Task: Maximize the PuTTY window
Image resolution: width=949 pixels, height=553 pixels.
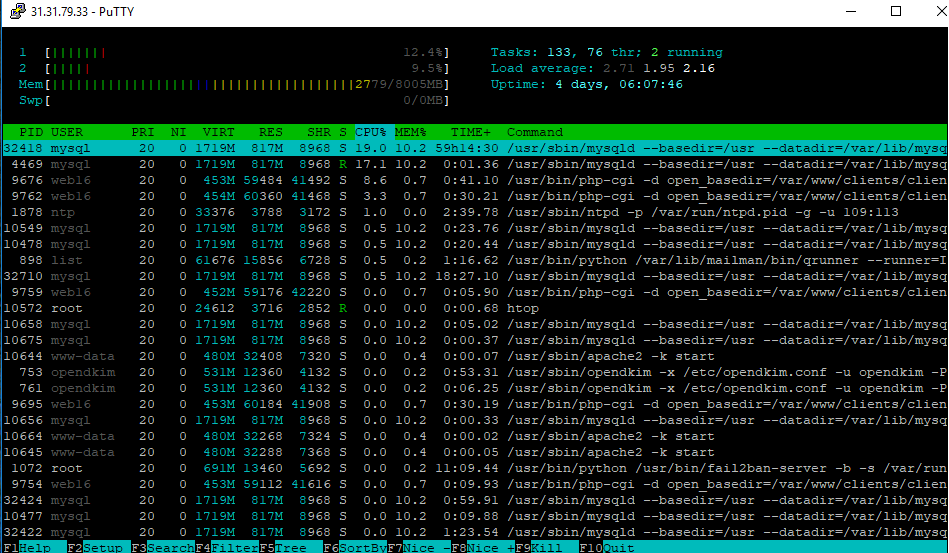Action: coord(896,11)
